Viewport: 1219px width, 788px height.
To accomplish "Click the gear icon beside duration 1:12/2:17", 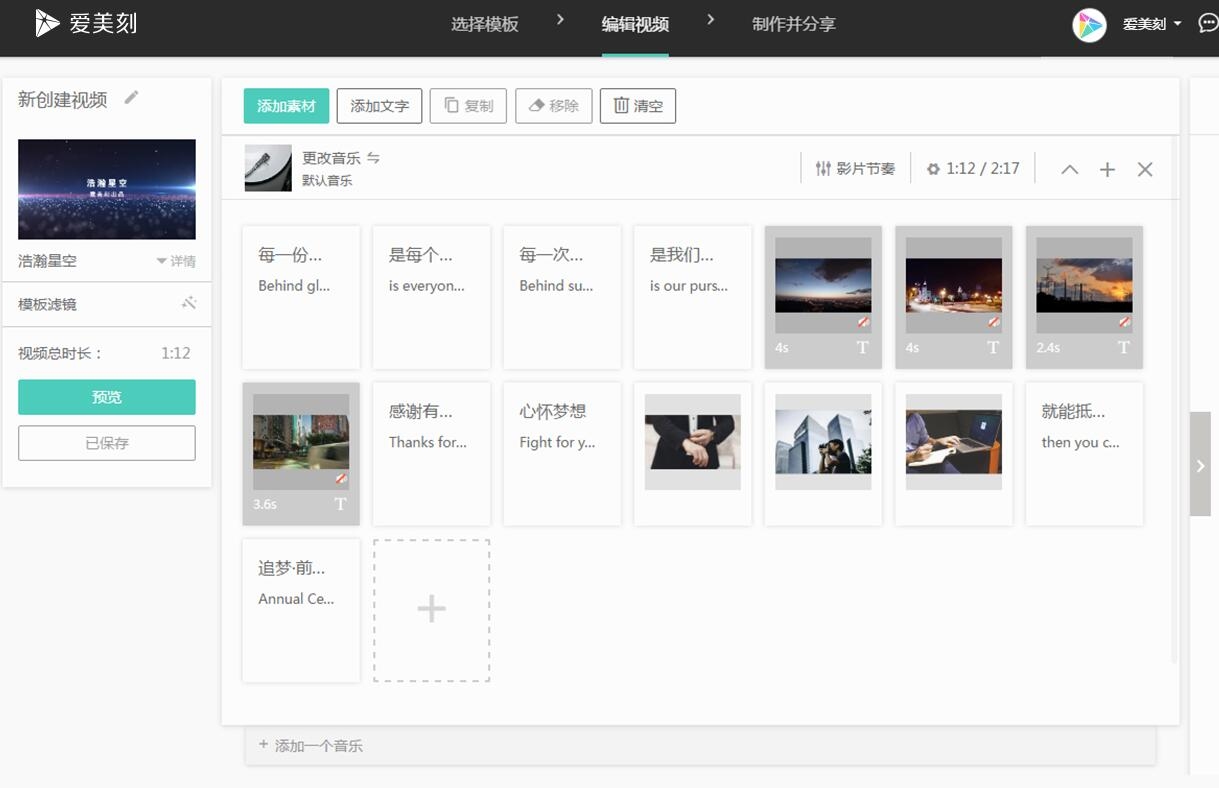I will tap(933, 168).
